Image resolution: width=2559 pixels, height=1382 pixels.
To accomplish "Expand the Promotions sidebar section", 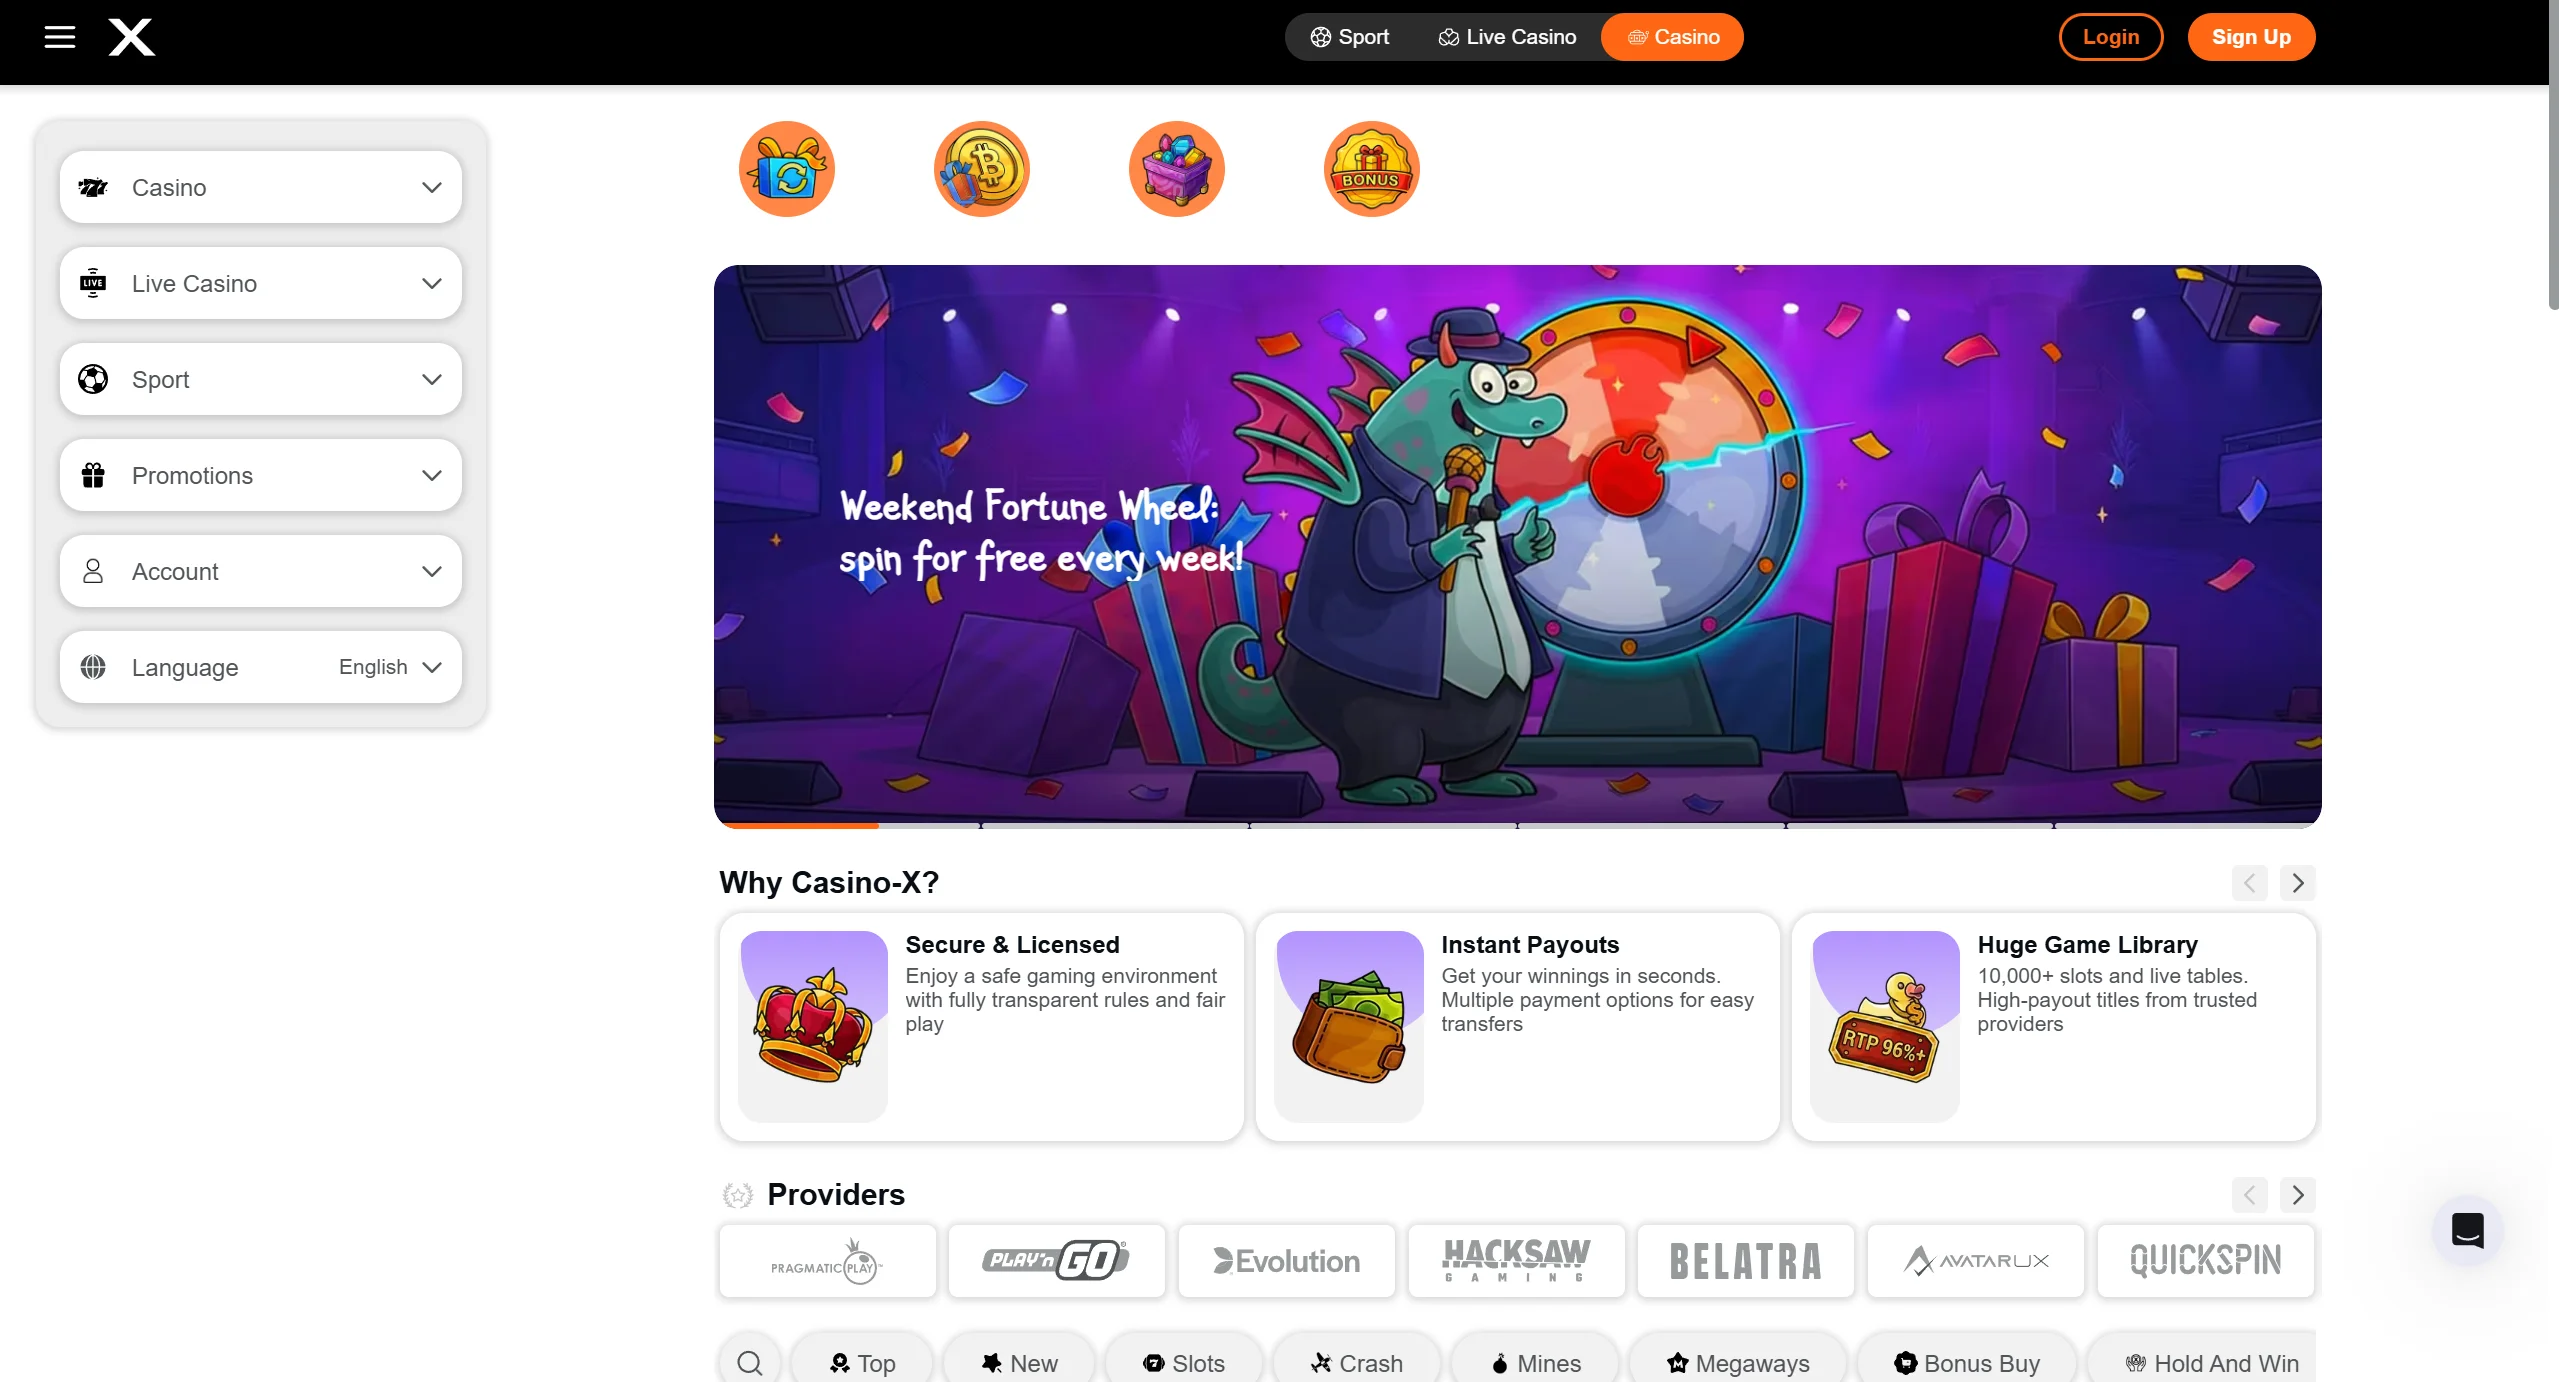I will [x=260, y=475].
